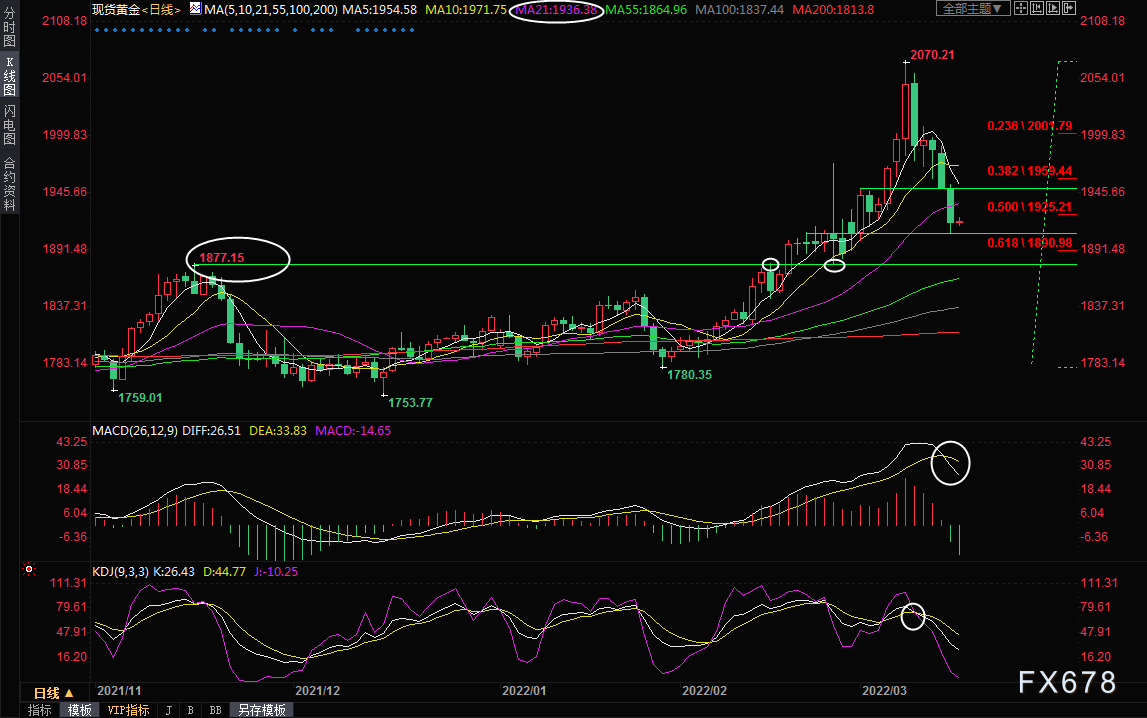The width and height of the screenshot is (1147, 718).
Task: Click the left axis 2108.18 price
Action: [64, 20]
